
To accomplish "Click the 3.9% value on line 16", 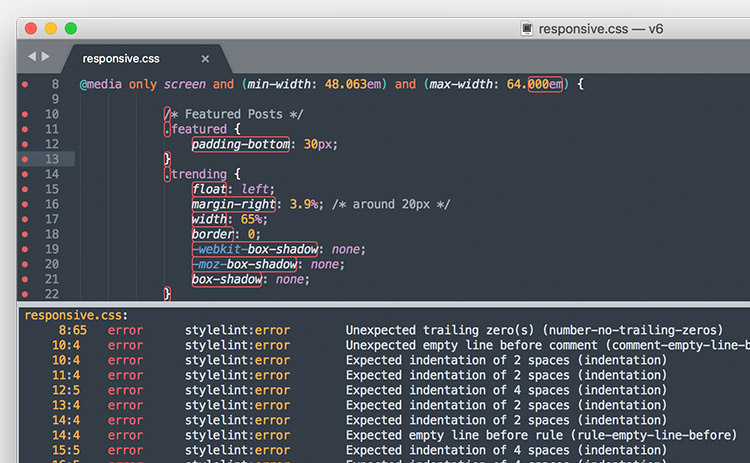I will (x=304, y=204).
